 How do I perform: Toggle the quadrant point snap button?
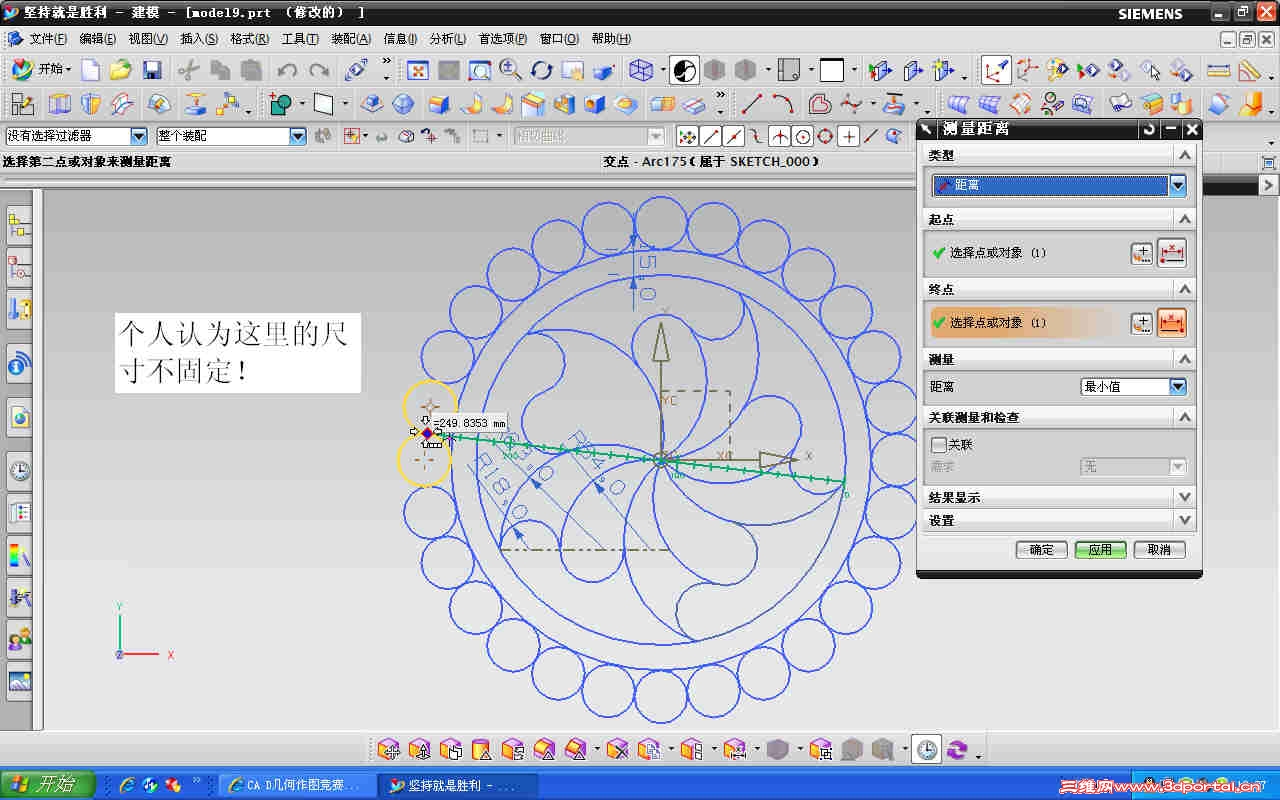click(x=825, y=136)
